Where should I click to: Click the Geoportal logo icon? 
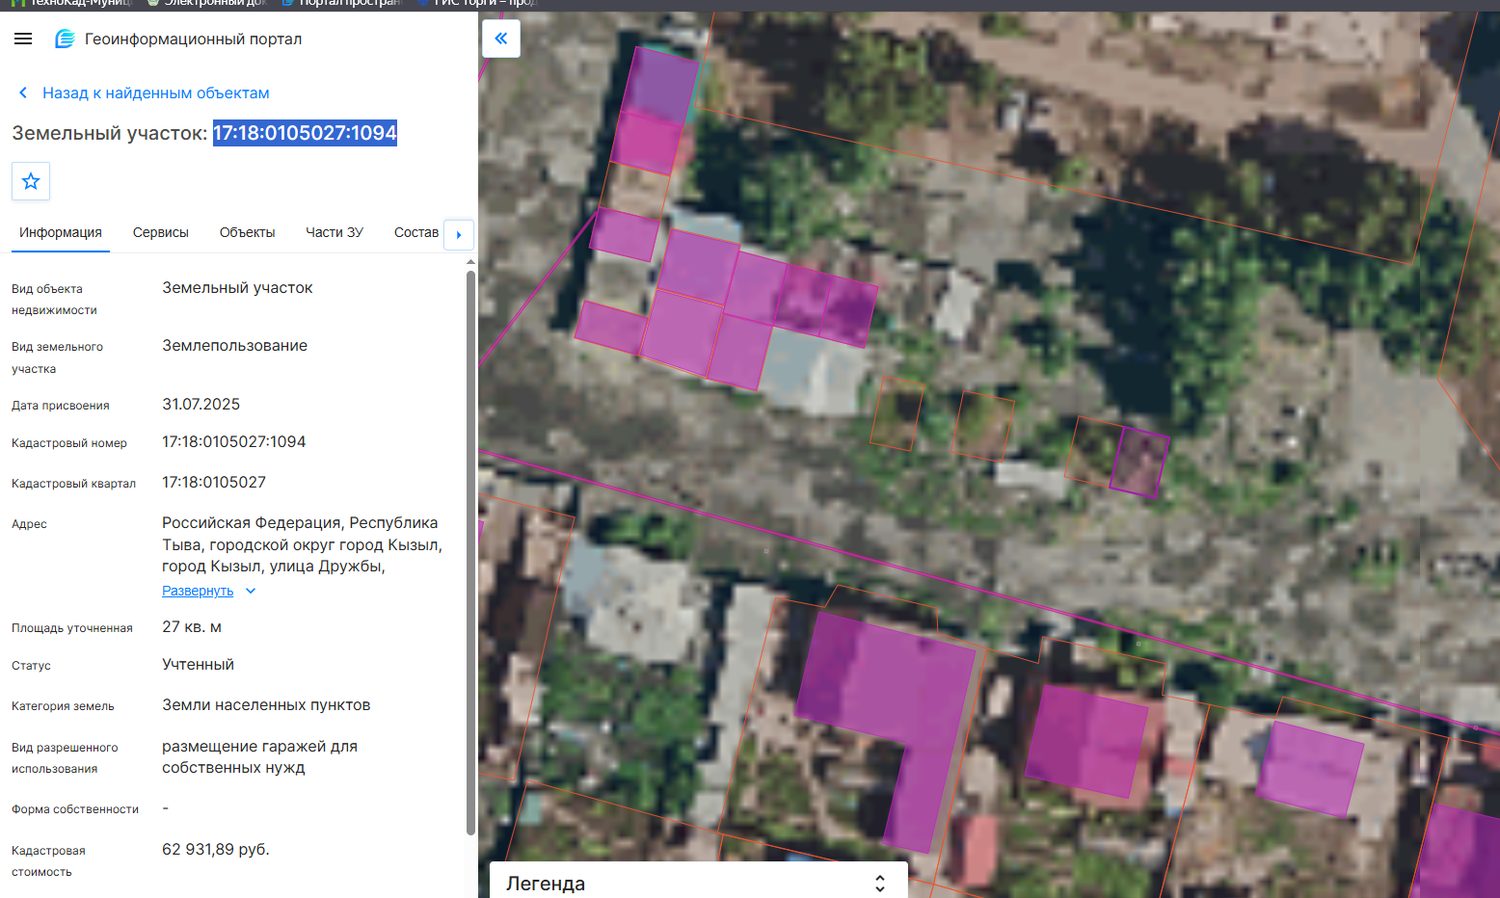click(65, 39)
